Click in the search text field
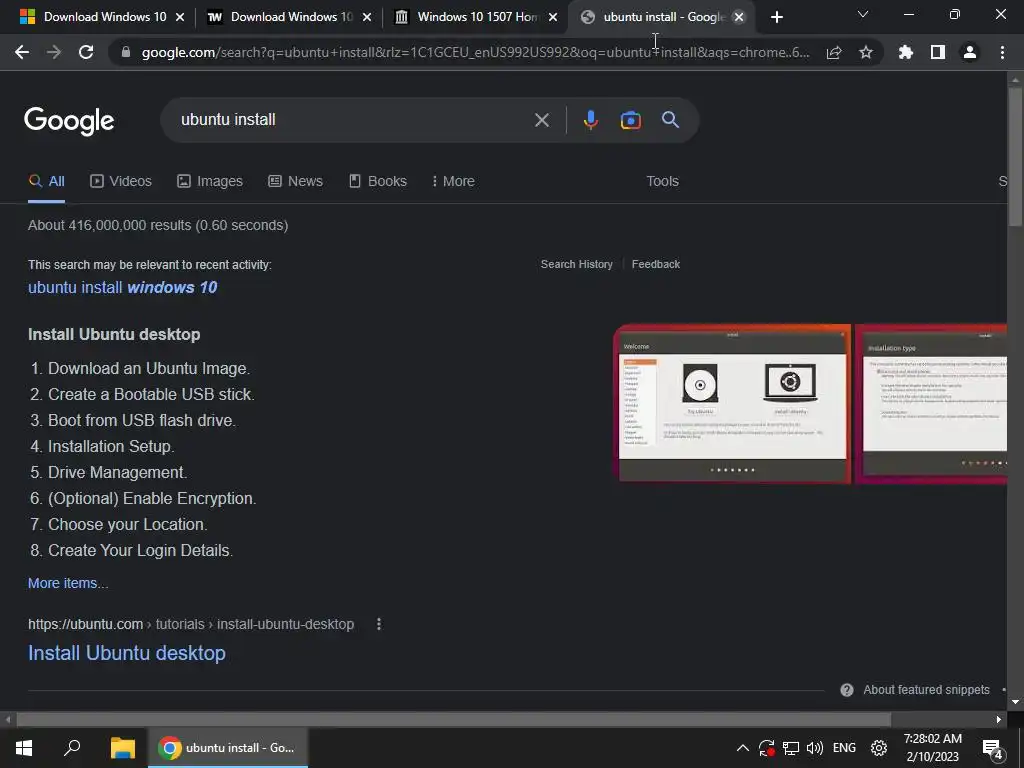 [353, 120]
